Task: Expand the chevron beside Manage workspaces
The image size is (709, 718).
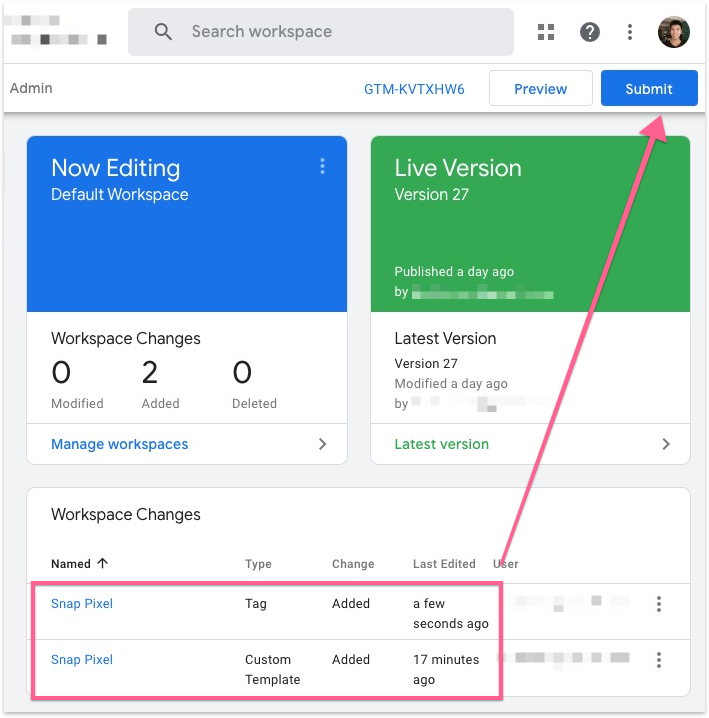Action: (x=322, y=444)
